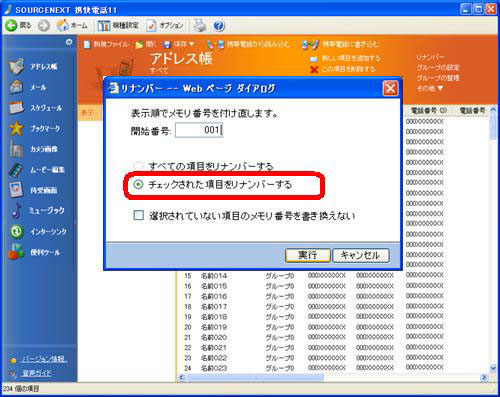This screenshot has width=500, height=397.
Task: Check 選択されていない項目のメモリ番号を書き換えない
Action: (138, 215)
